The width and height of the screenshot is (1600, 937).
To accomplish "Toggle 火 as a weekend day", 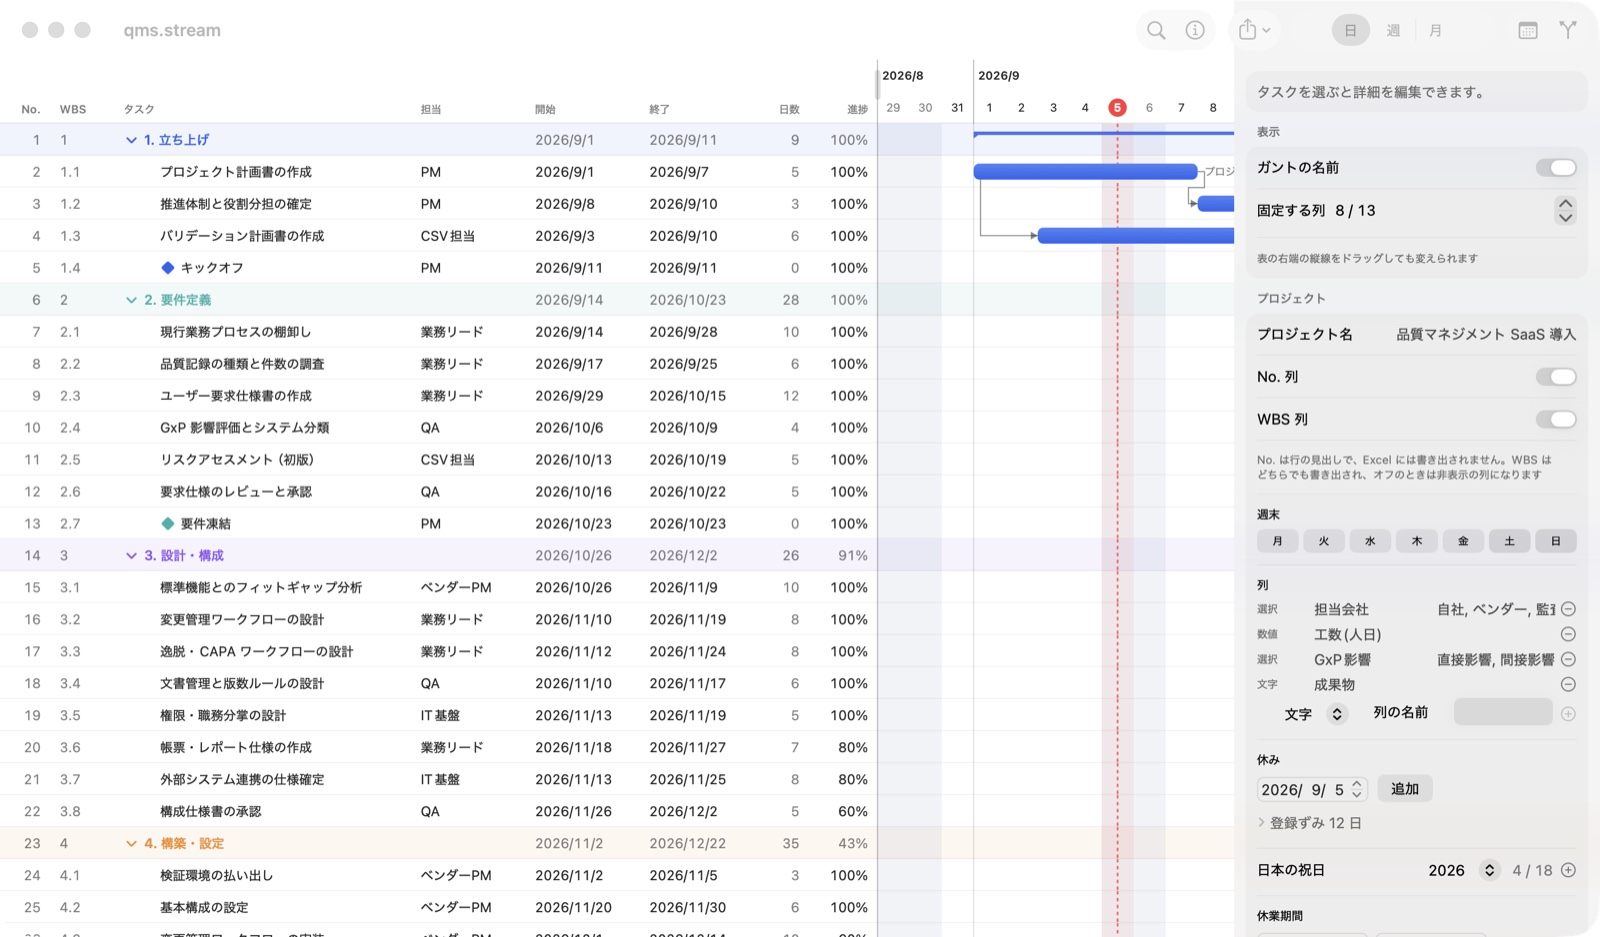I will pos(1324,541).
